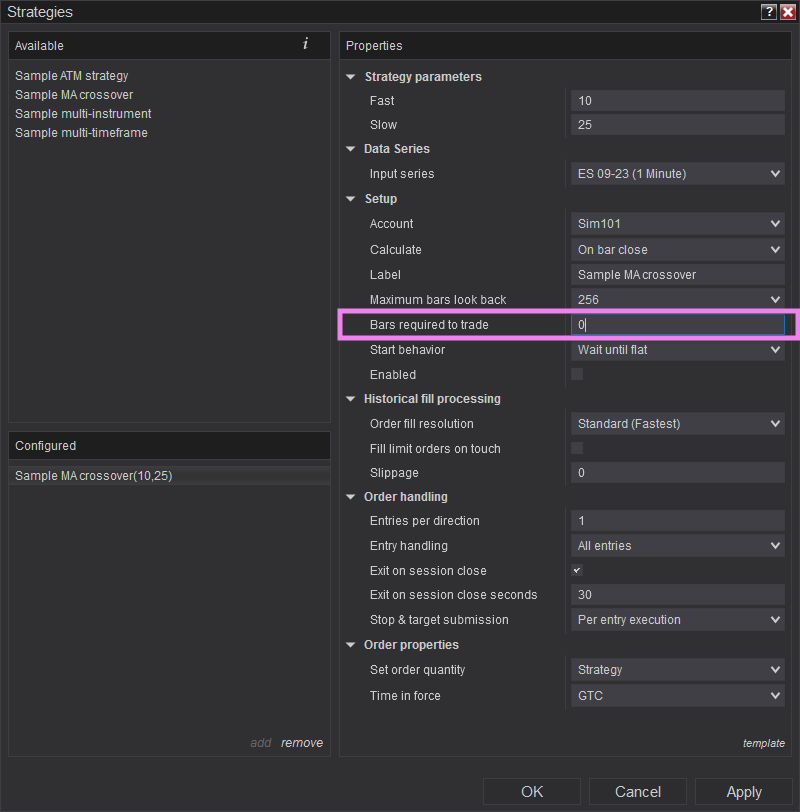Collapse the Order handling section
800x812 pixels.
(351, 497)
